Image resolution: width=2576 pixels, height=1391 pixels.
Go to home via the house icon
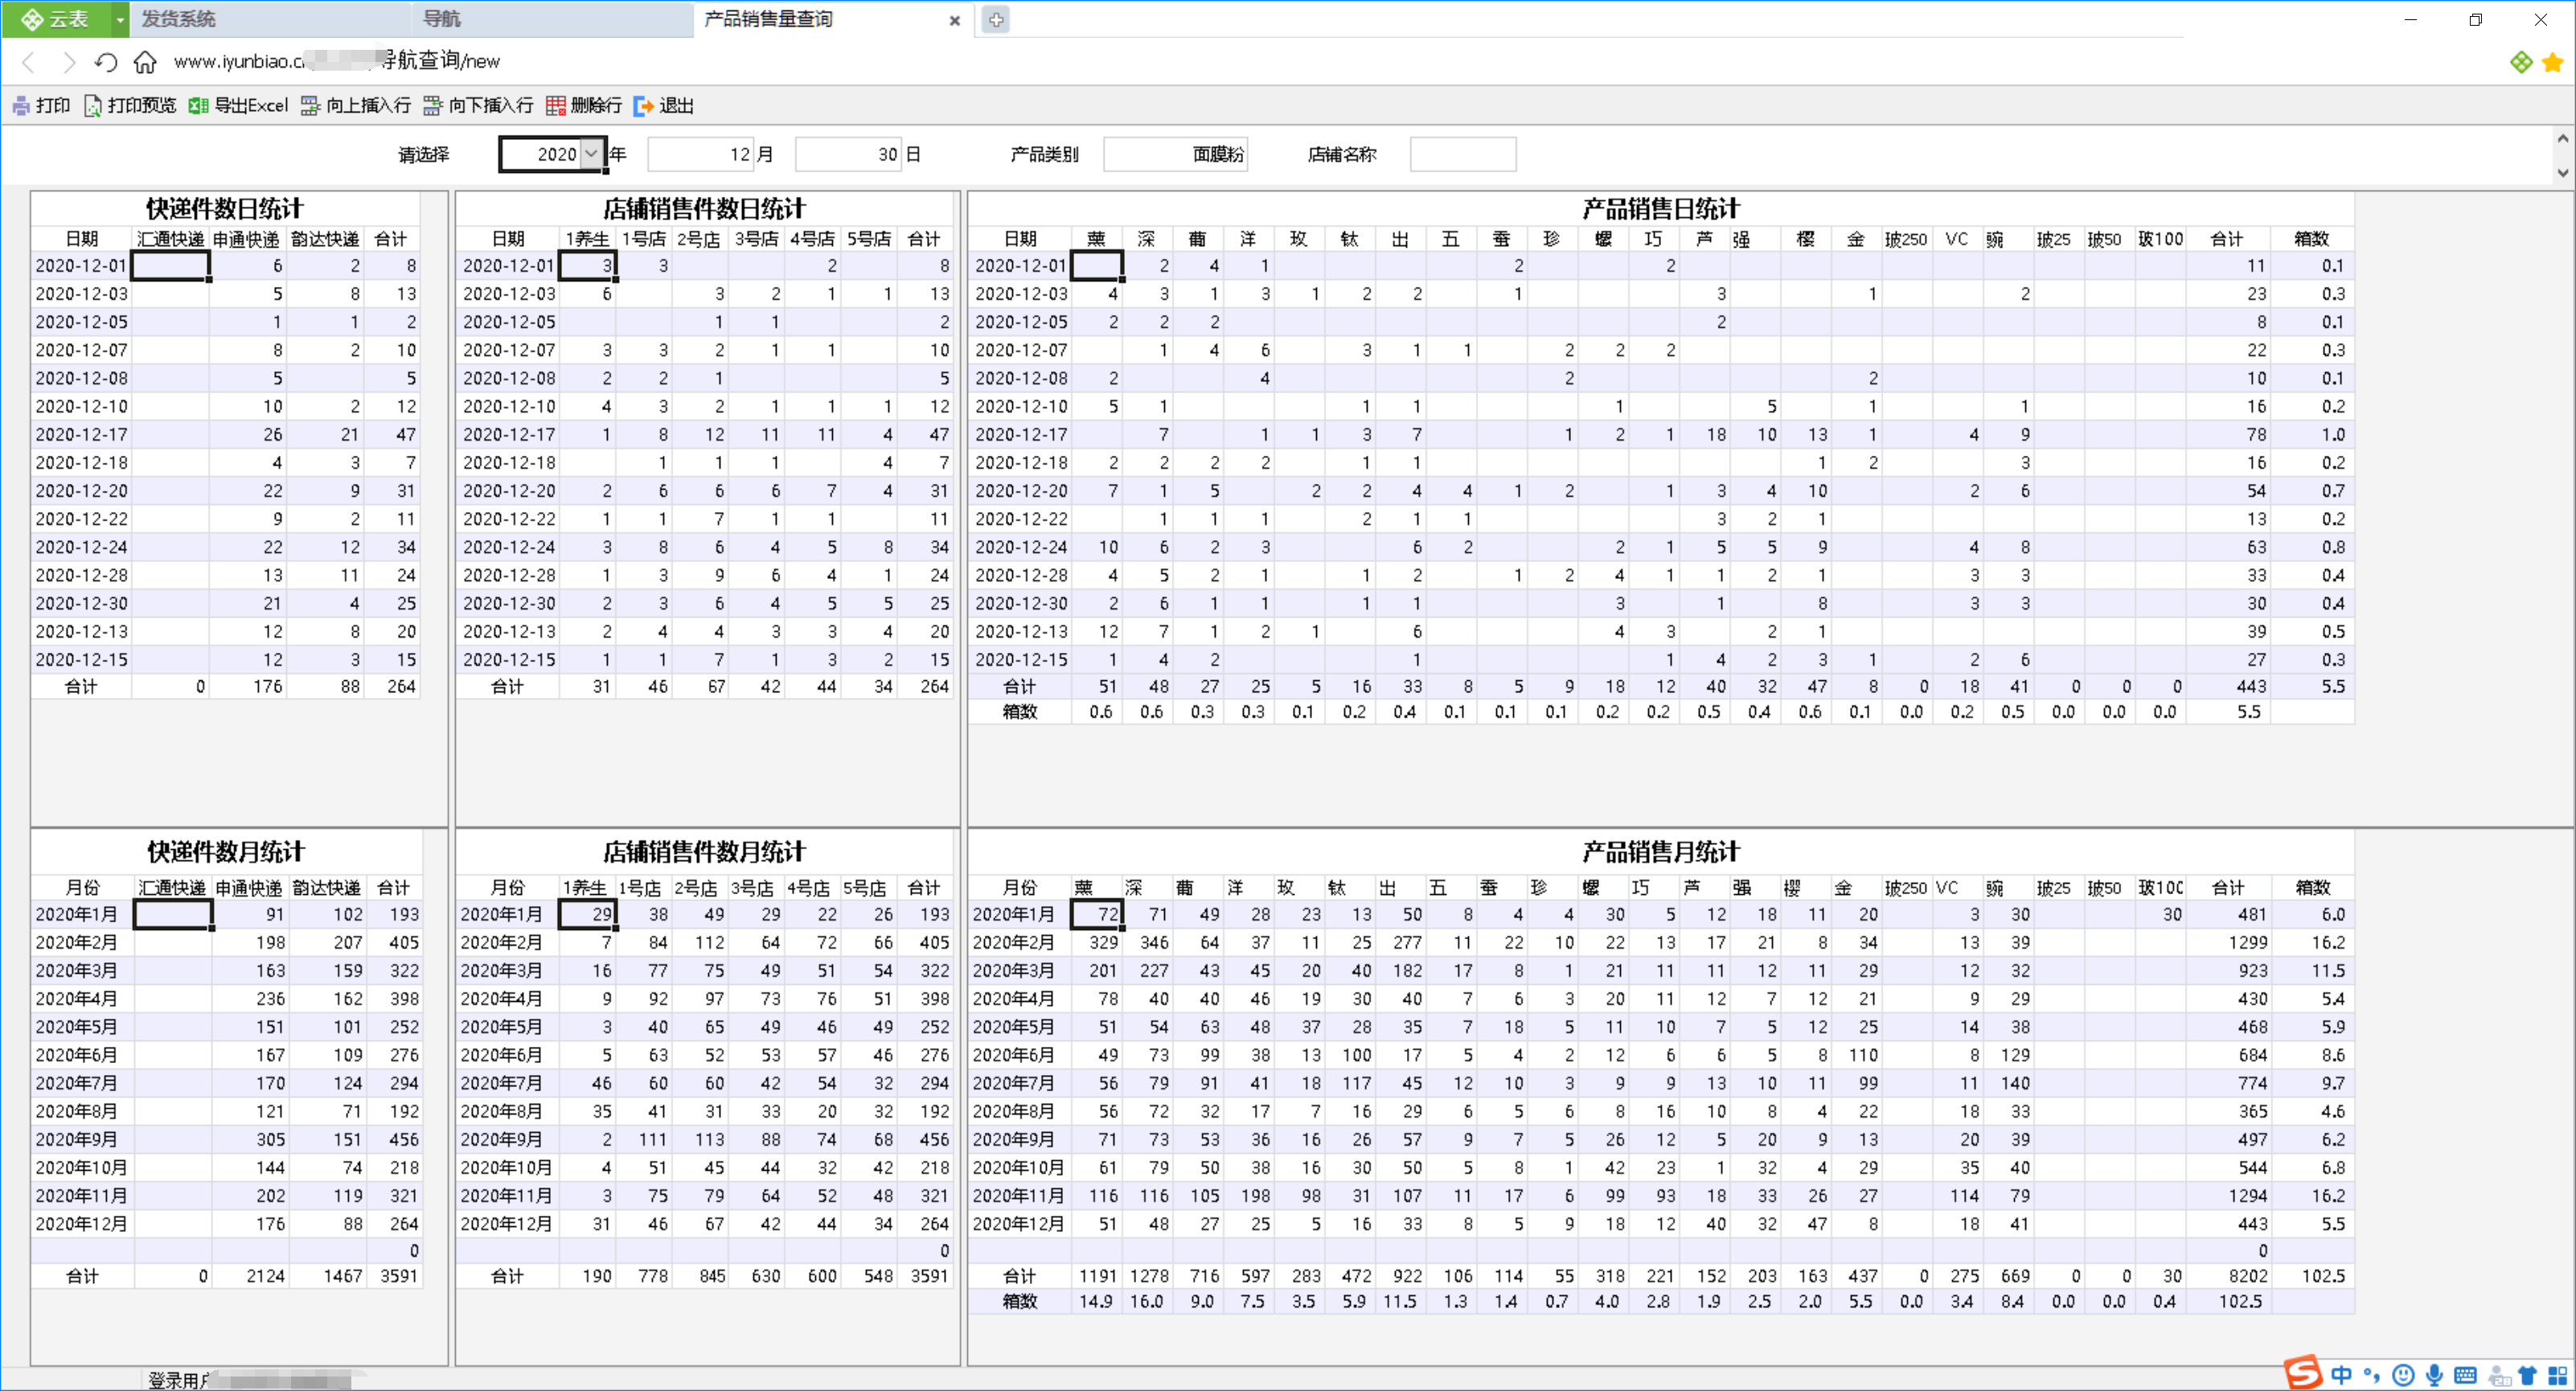(145, 62)
